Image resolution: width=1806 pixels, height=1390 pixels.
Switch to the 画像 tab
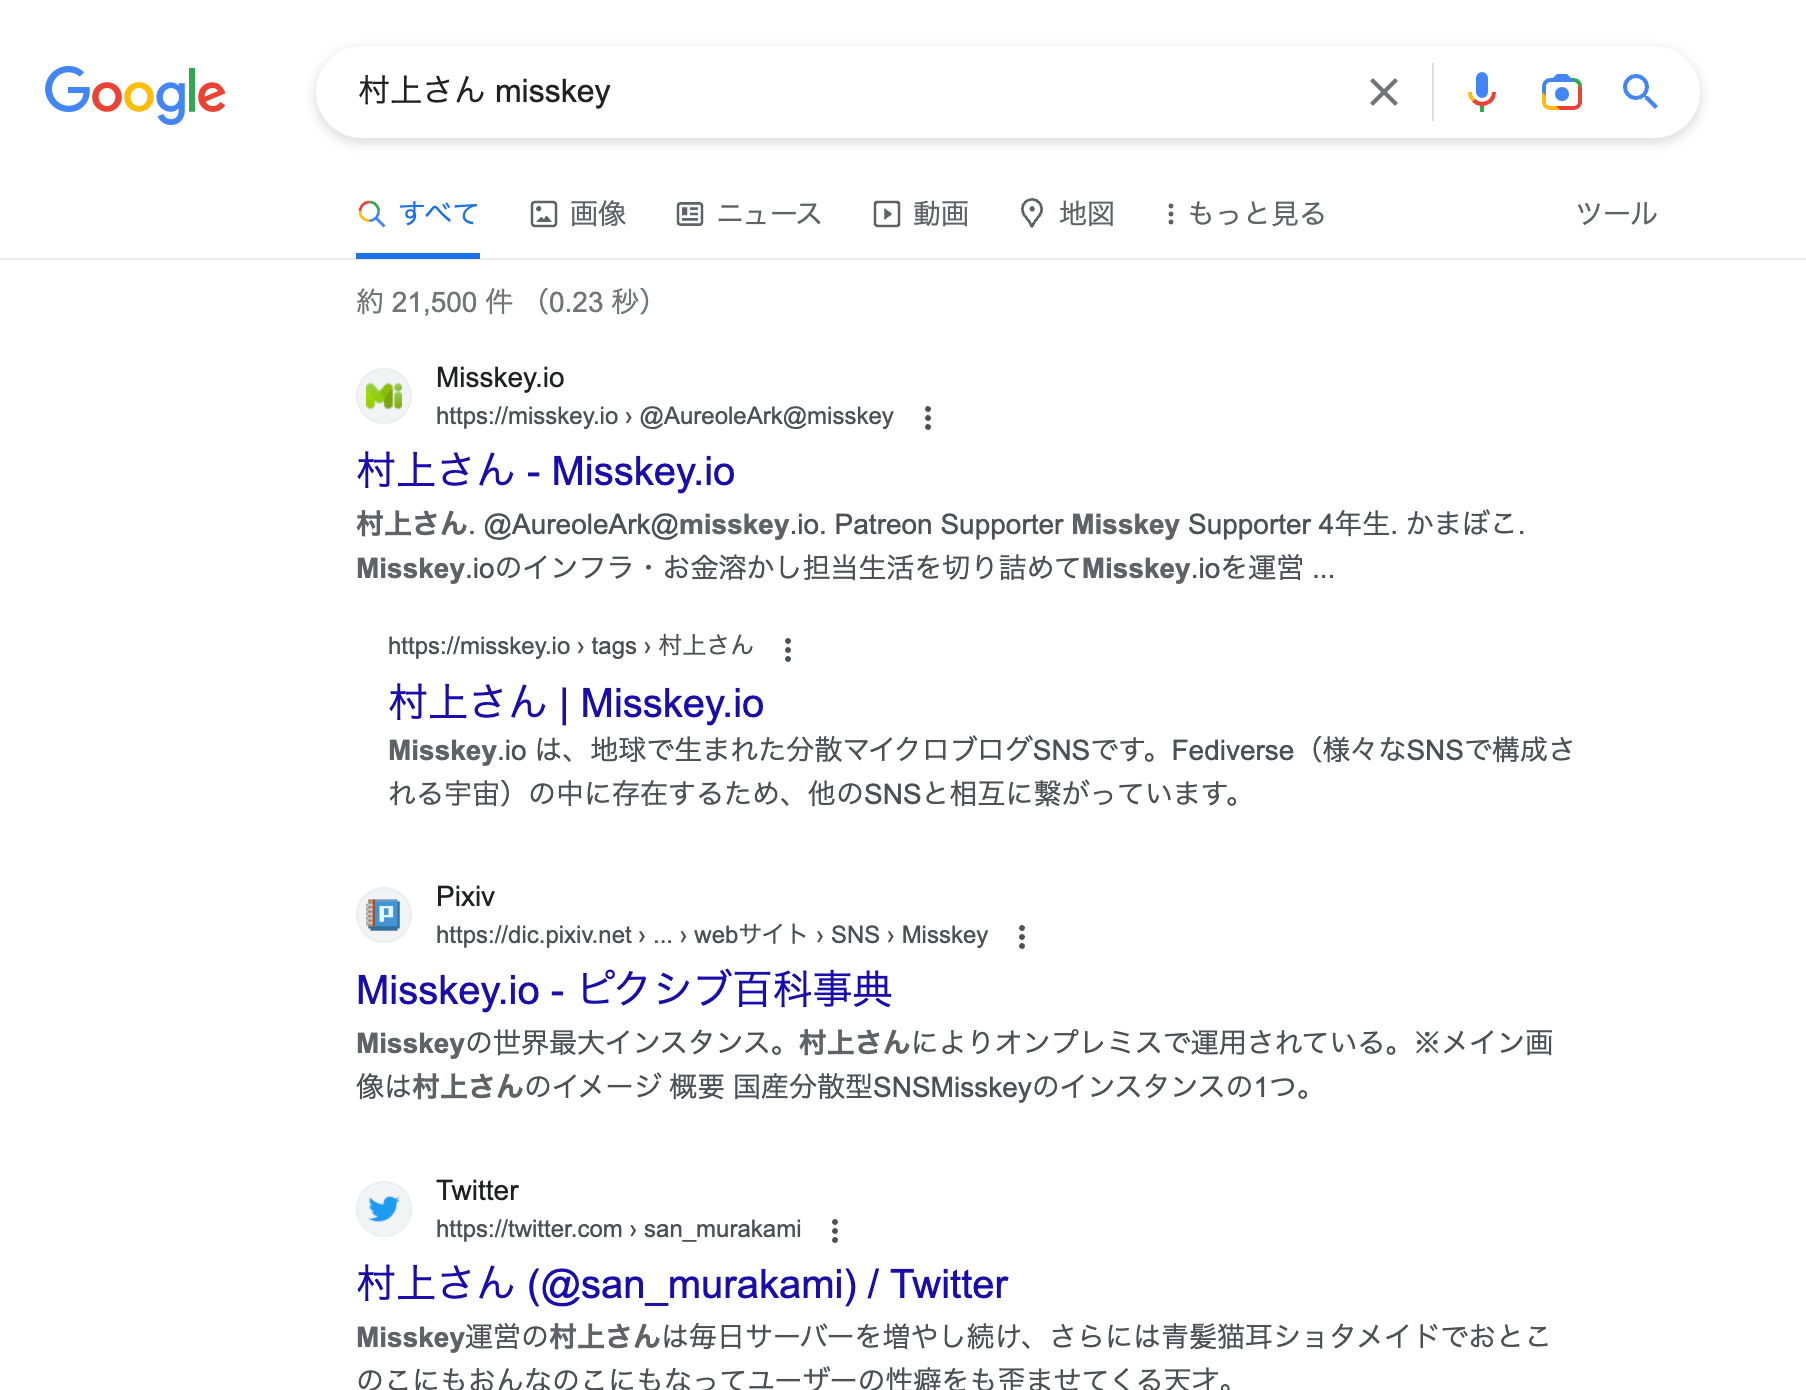point(578,214)
